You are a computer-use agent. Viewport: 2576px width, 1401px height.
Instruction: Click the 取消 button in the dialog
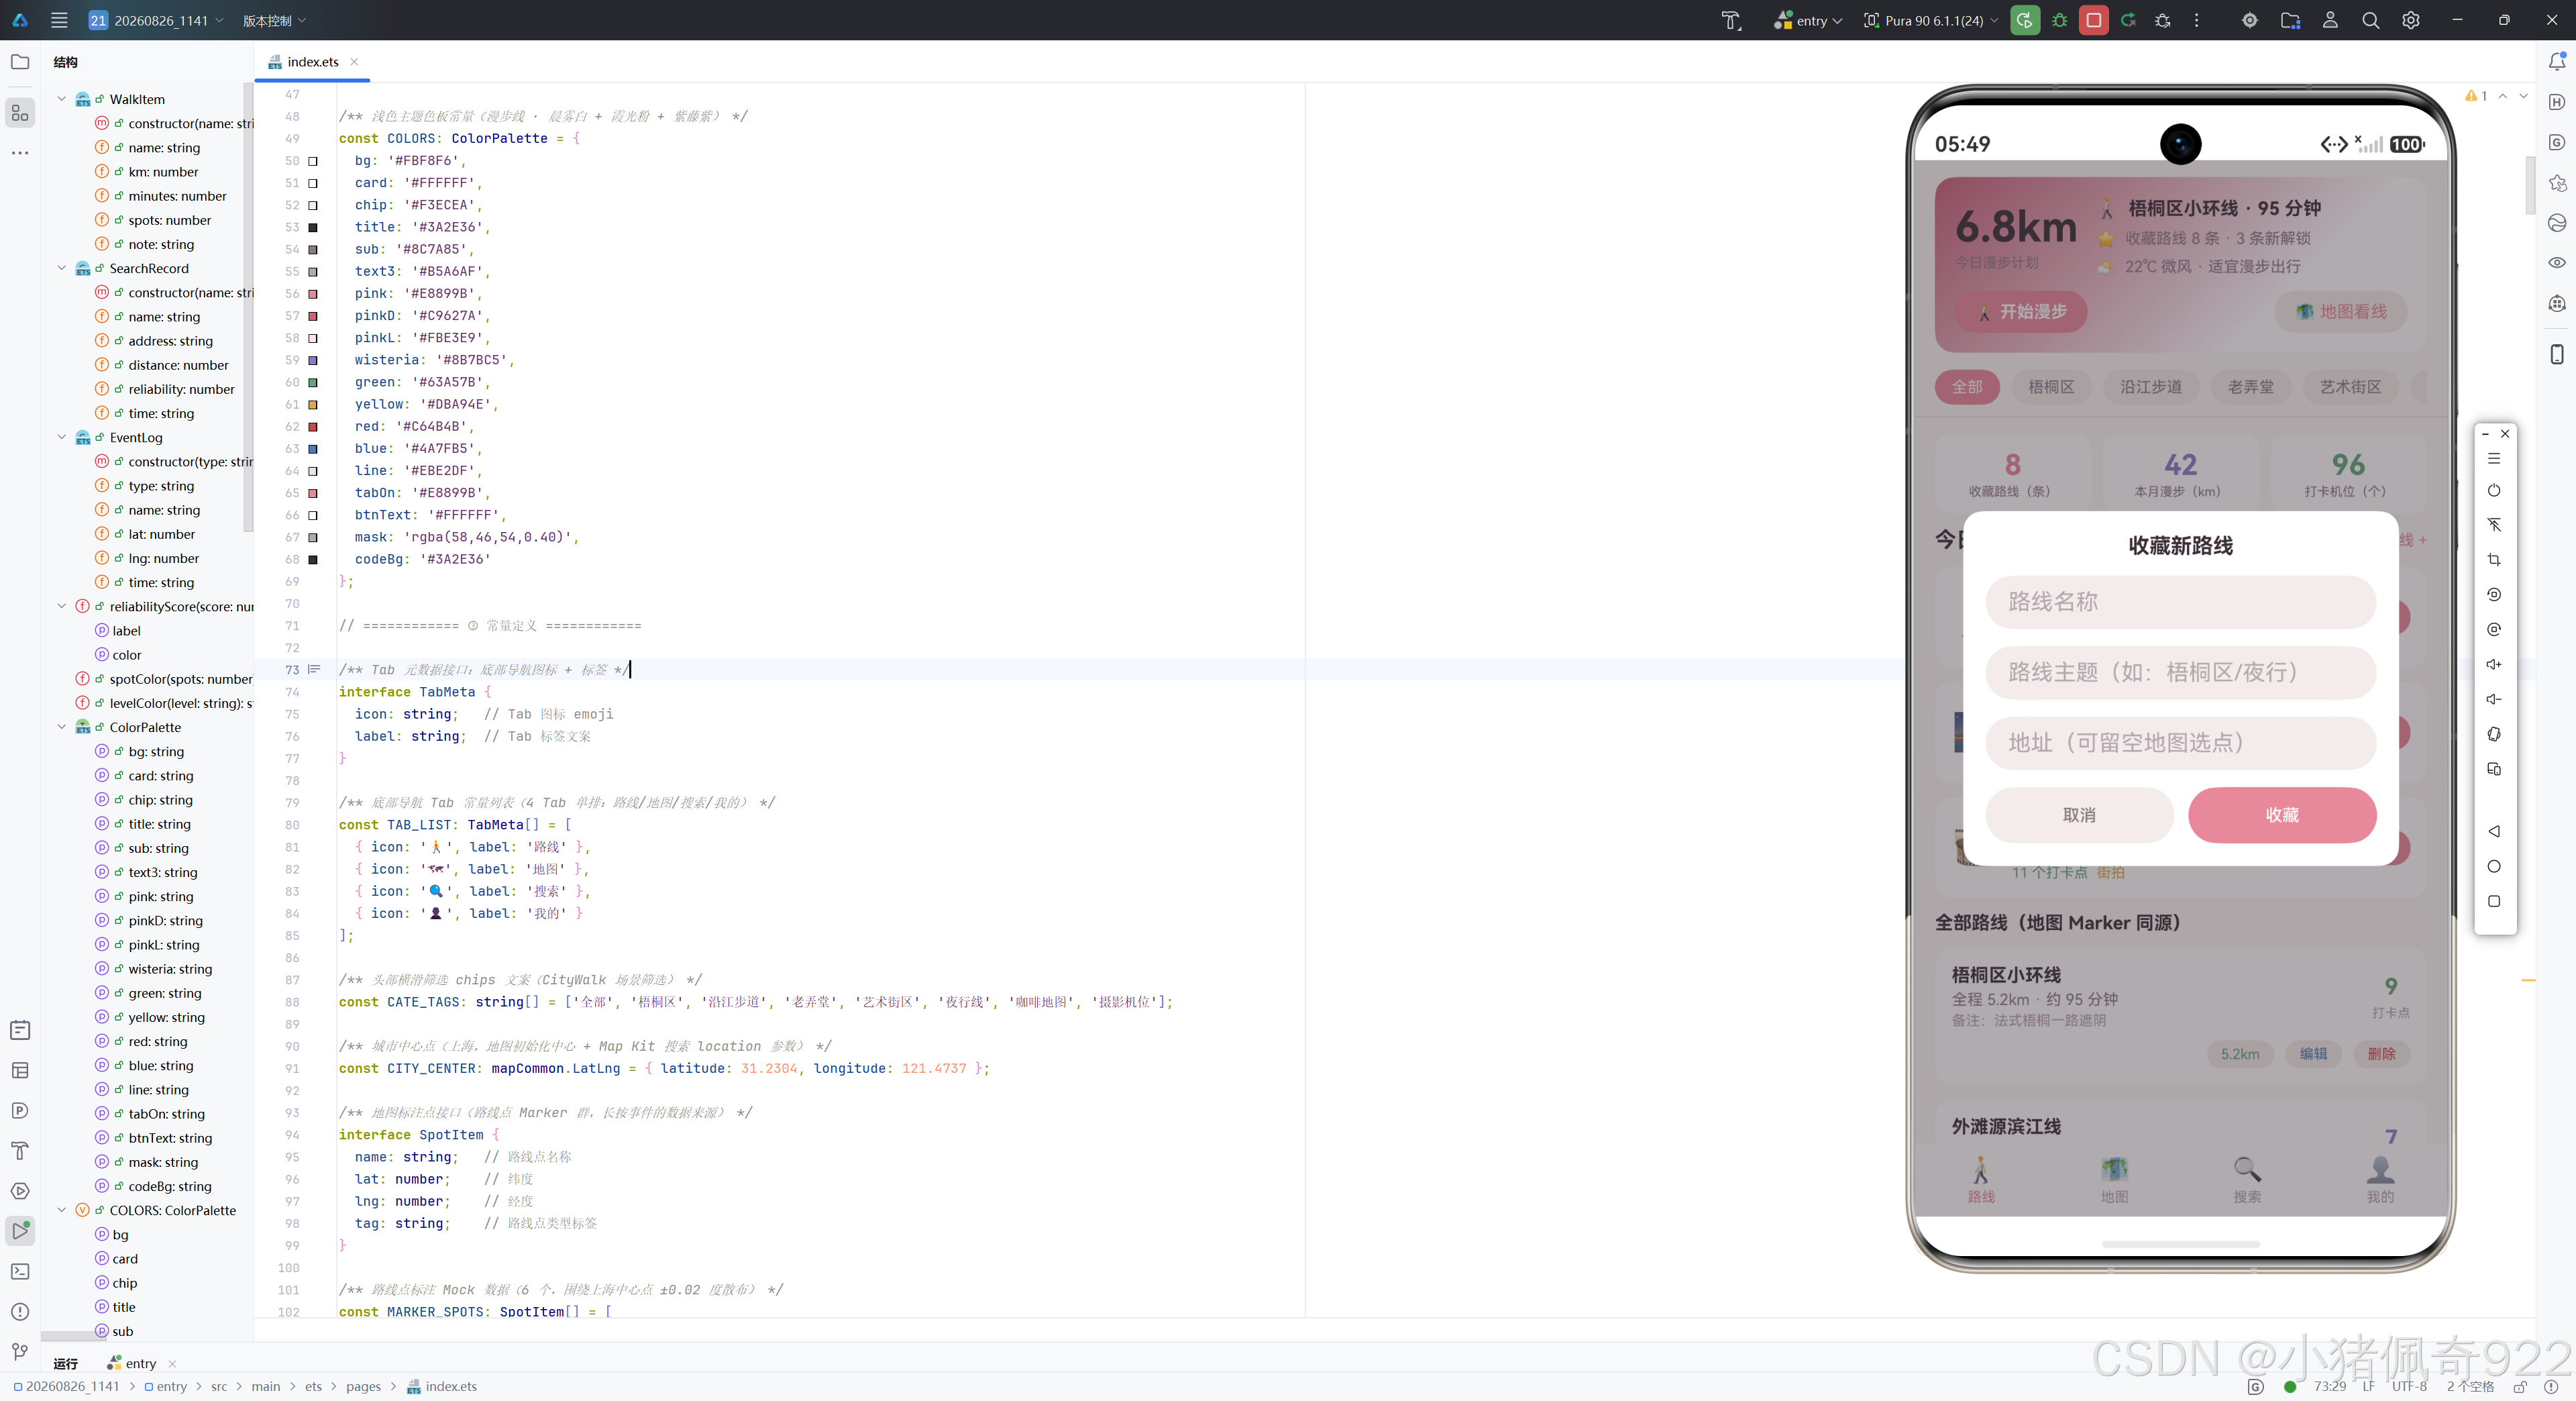(x=2079, y=815)
